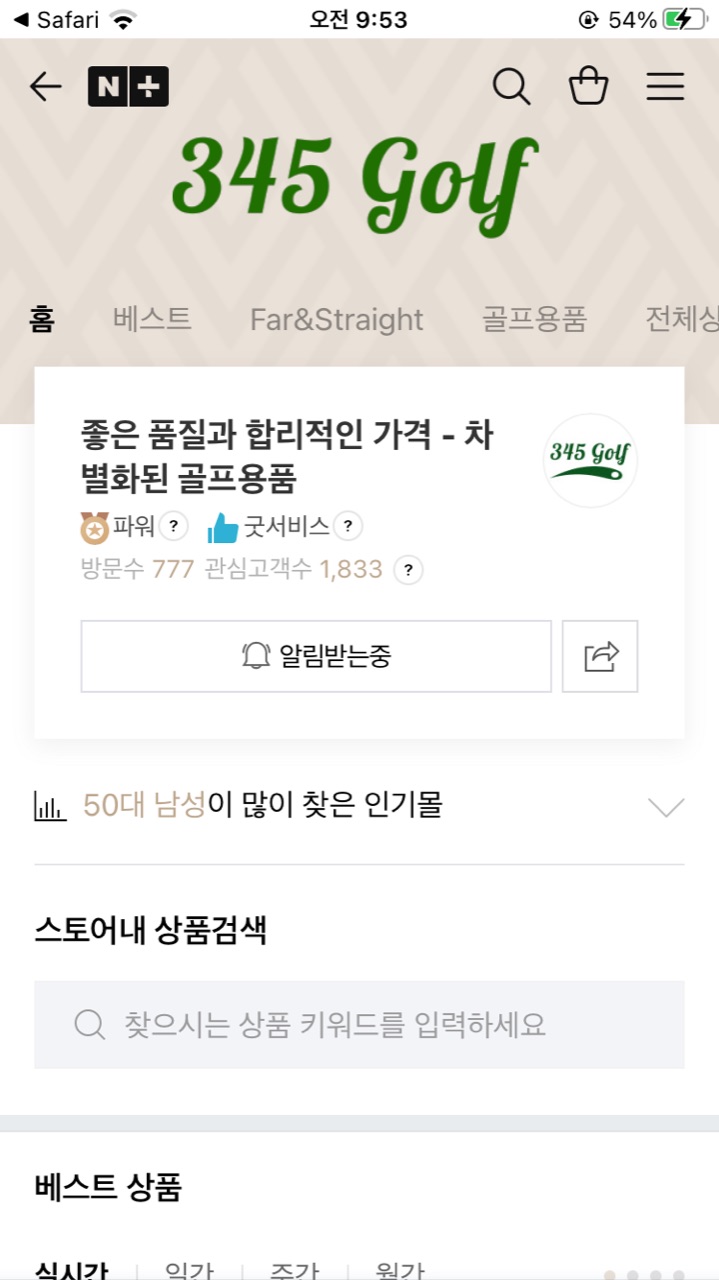
Task: Tap the 345 Golf store title banner
Action: [x=355, y=178]
